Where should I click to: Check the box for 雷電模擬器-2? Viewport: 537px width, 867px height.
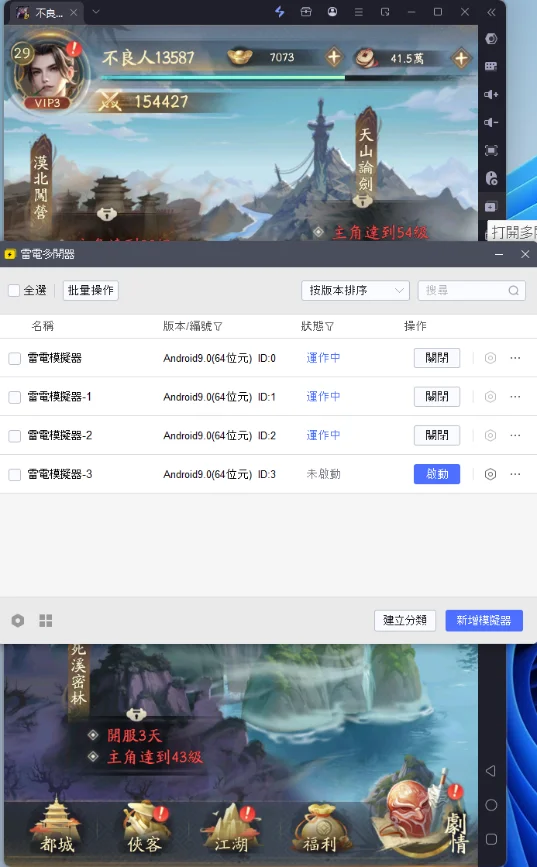click(x=15, y=436)
